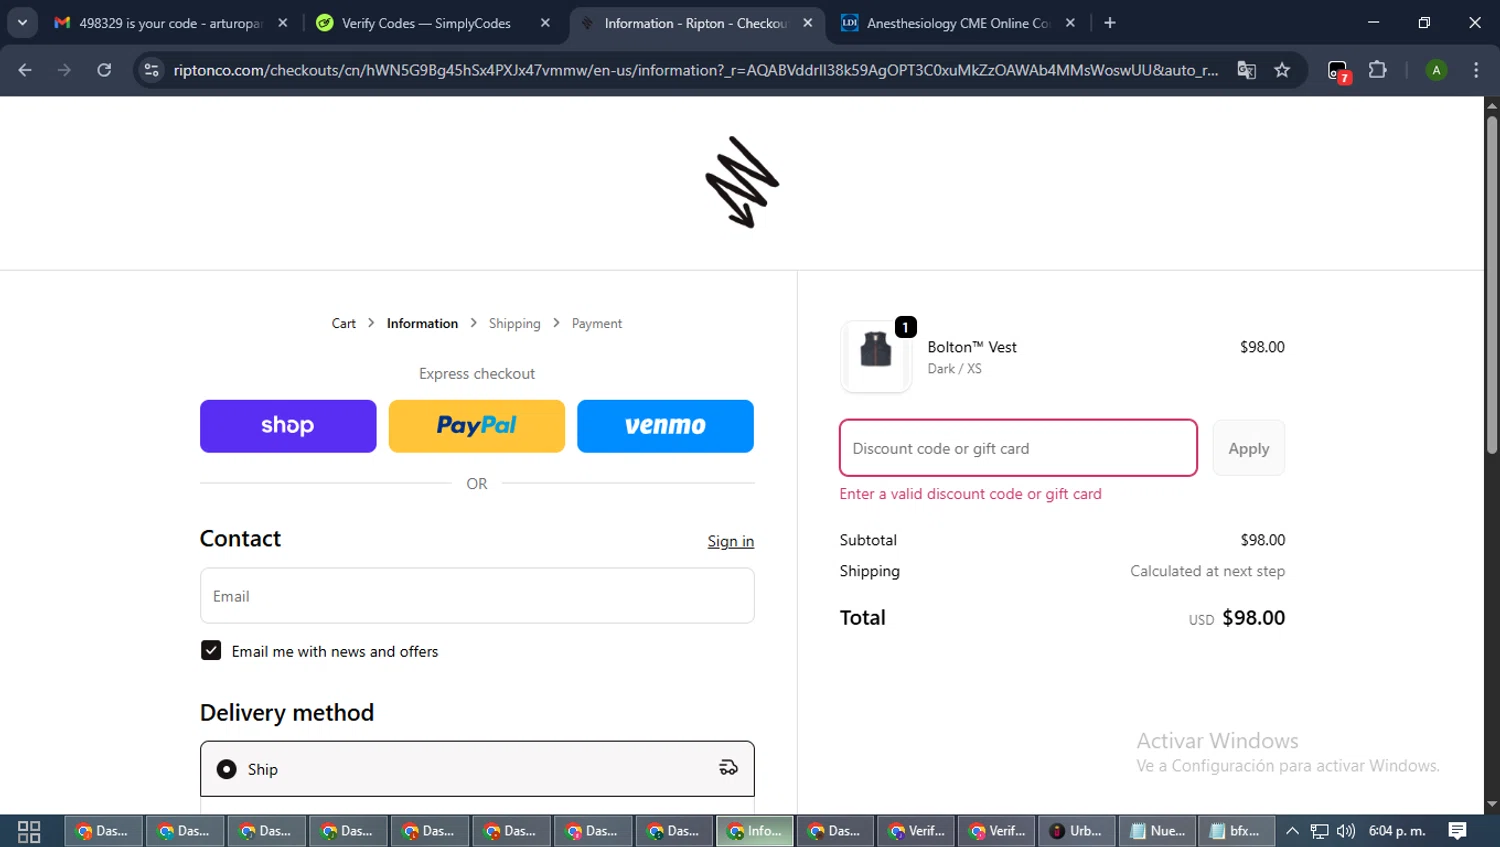Open the 'bfx...' Notepad taskbar item
1500x847 pixels.
(x=1236, y=831)
